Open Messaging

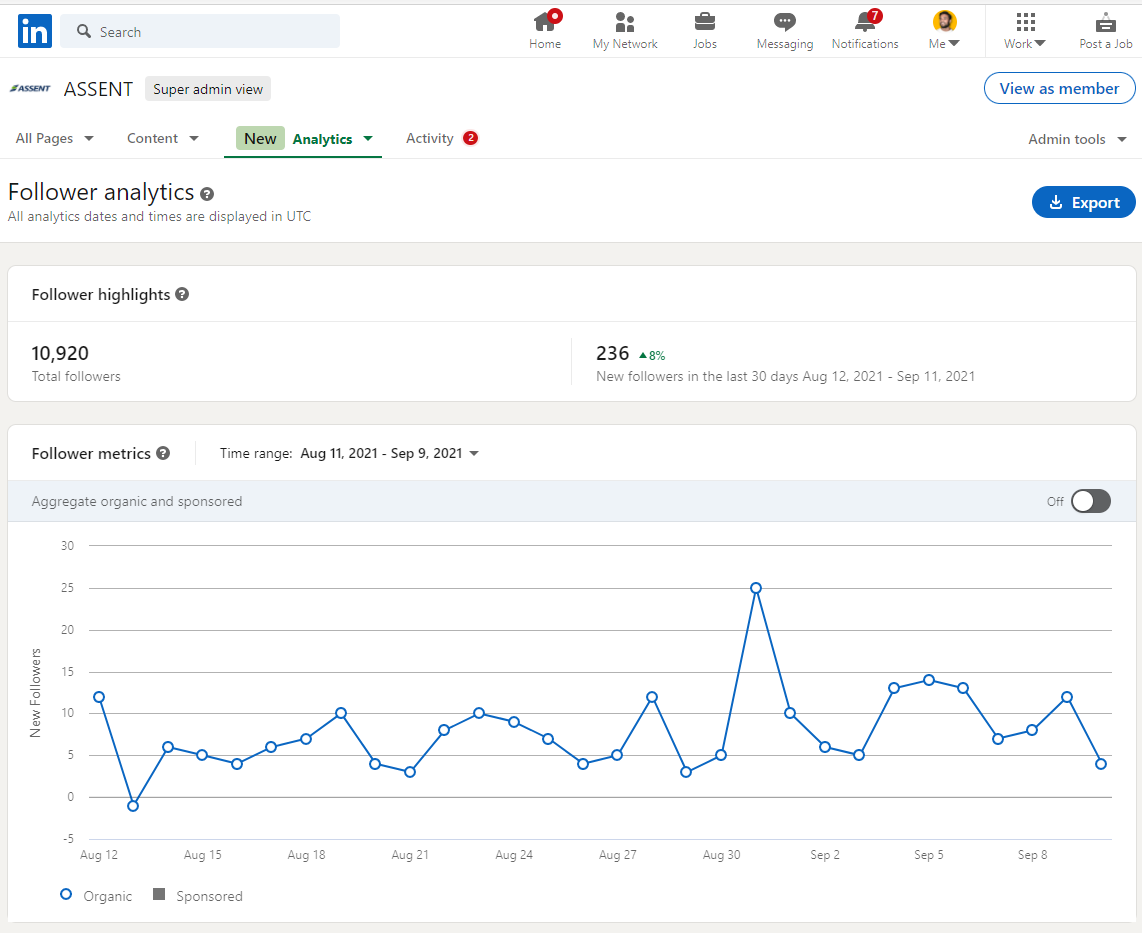(x=784, y=30)
